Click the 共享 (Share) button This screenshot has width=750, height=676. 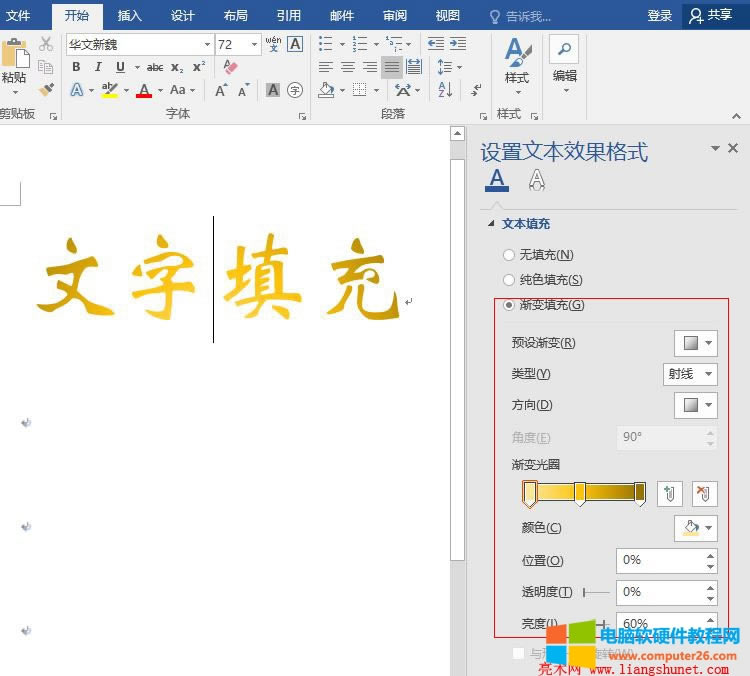pyautogui.click(x=711, y=15)
